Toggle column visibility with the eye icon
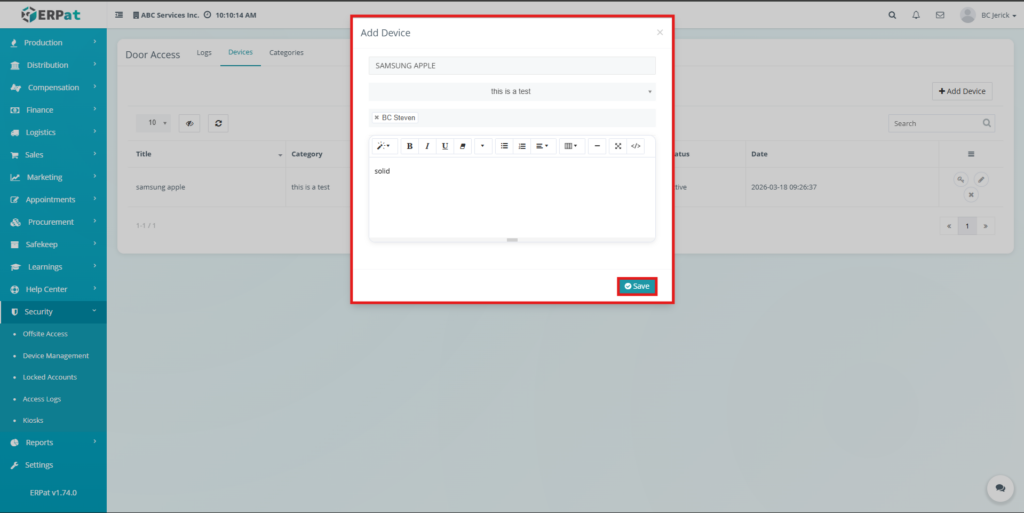 188,123
